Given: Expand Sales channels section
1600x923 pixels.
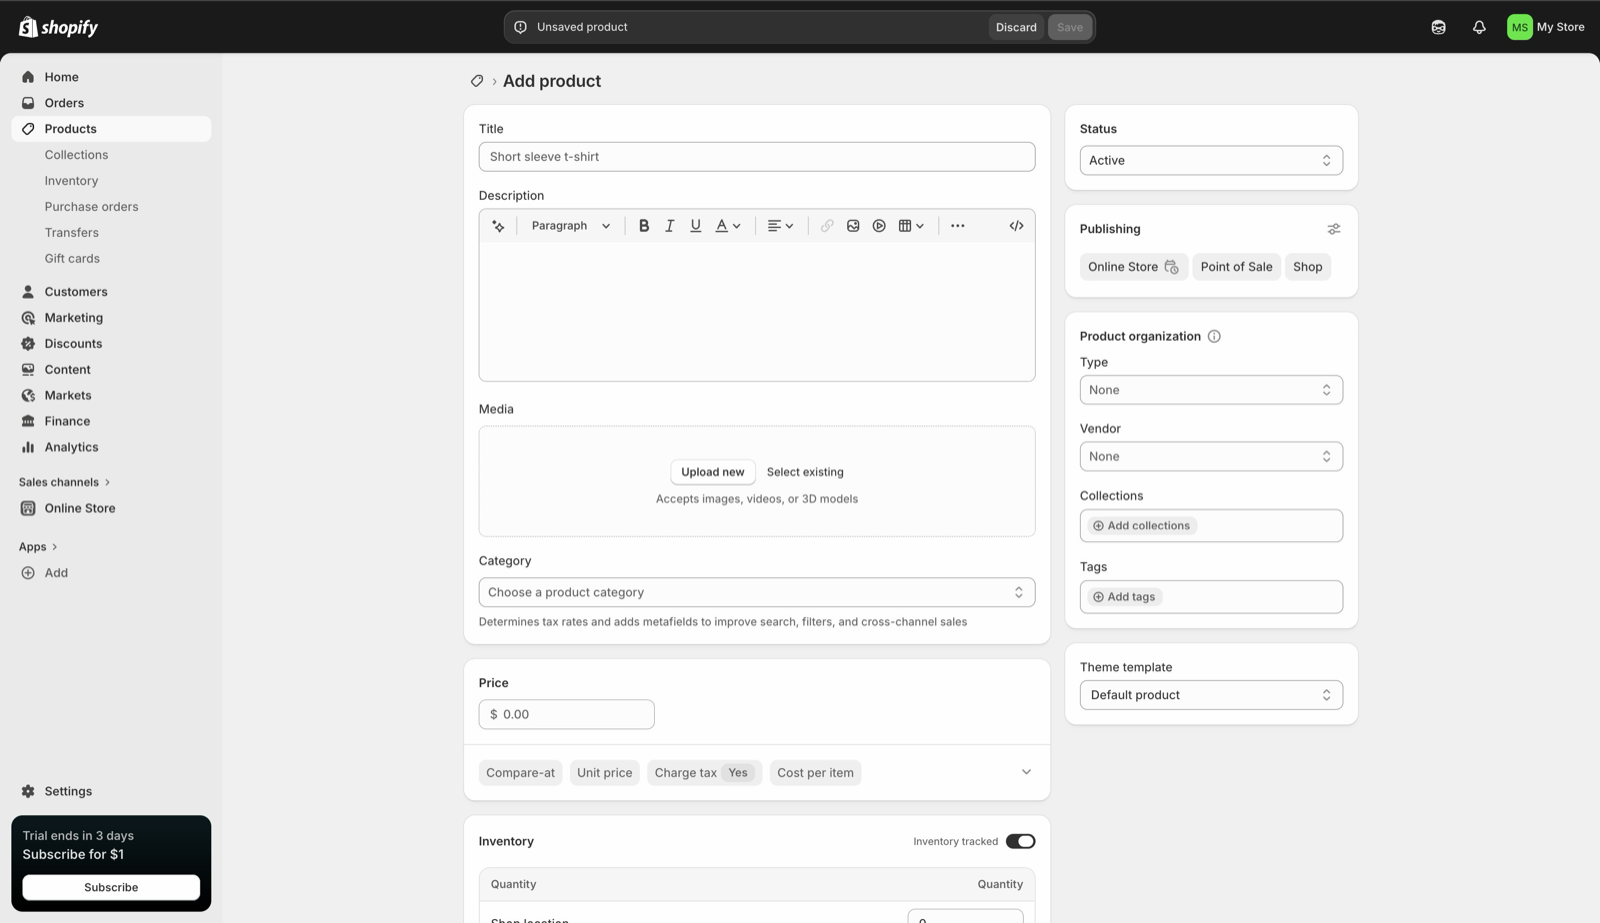Looking at the screenshot, I should (65, 482).
